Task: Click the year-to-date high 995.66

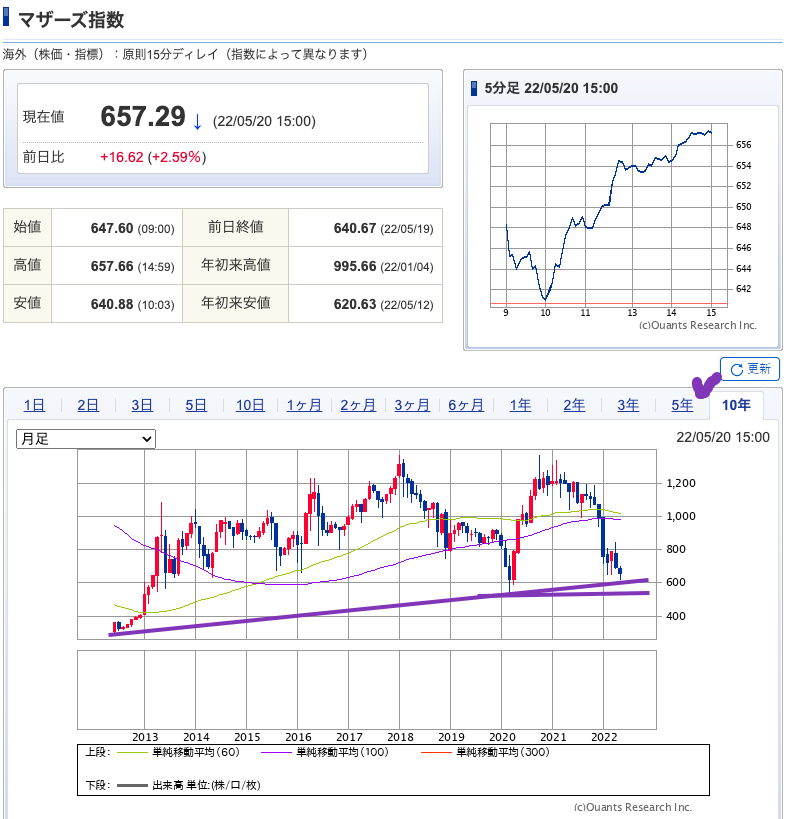Action: [x=355, y=266]
